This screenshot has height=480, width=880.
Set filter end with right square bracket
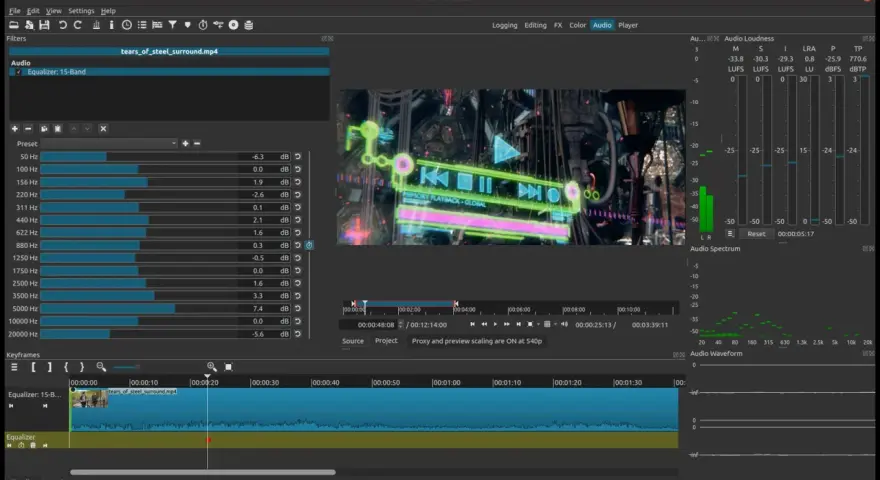click(x=49, y=367)
